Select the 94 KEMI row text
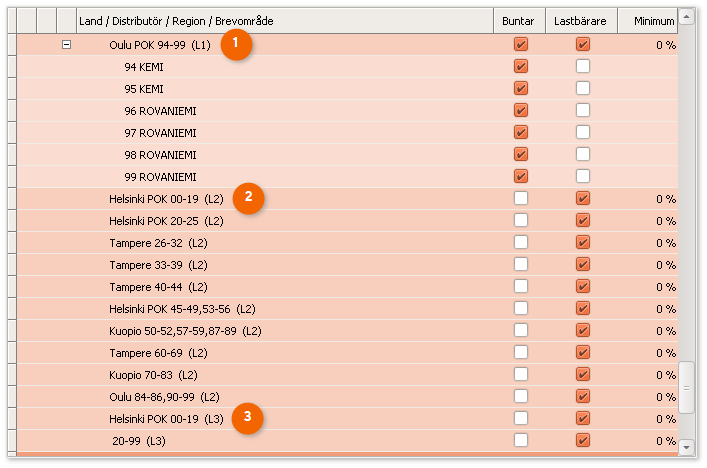 [144, 67]
